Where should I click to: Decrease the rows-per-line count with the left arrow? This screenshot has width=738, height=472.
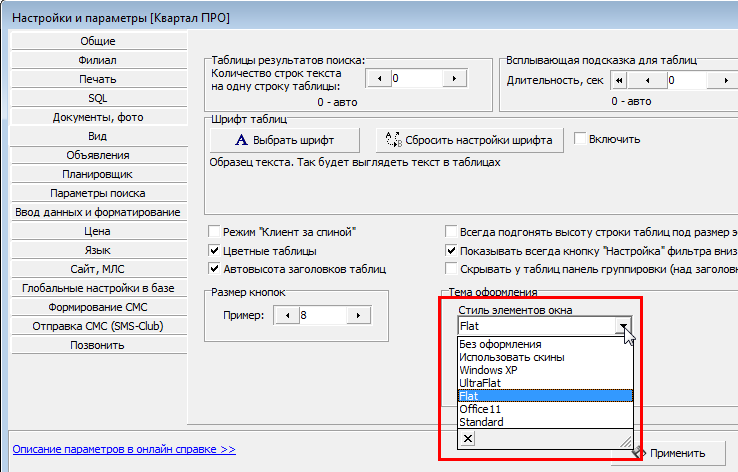pyautogui.click(x=378, y=78)
